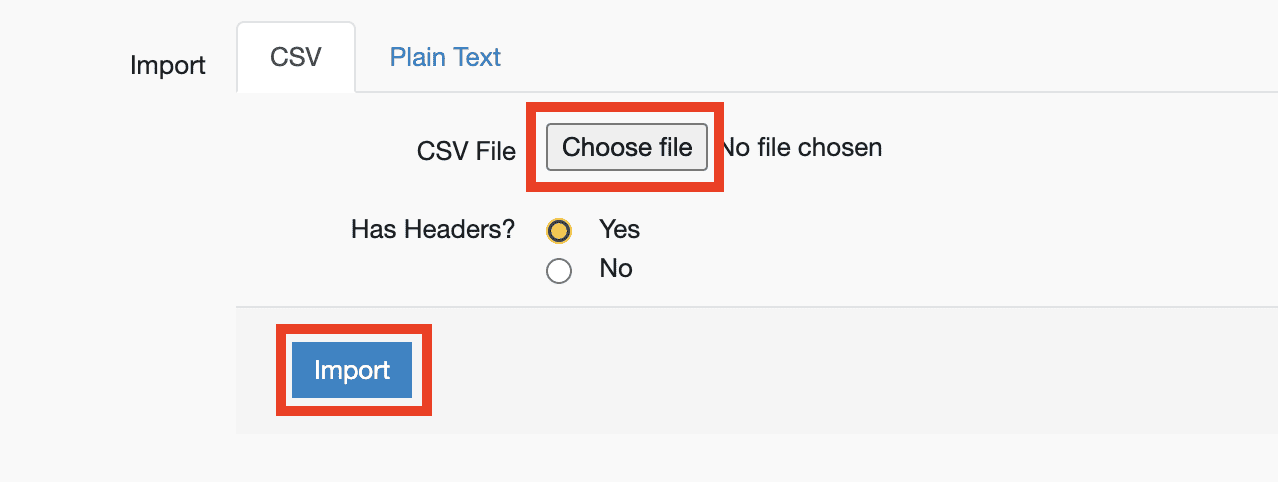Mark that the CSV has no headers
Image resolution: width=1278 pixels, height=482 pixels.
[x=559, y=270]
